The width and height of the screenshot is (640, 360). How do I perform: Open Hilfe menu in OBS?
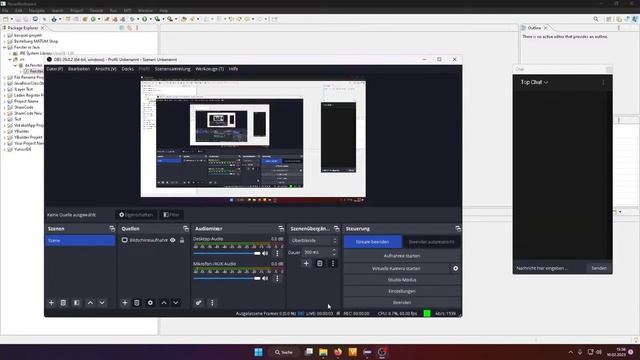233,69
